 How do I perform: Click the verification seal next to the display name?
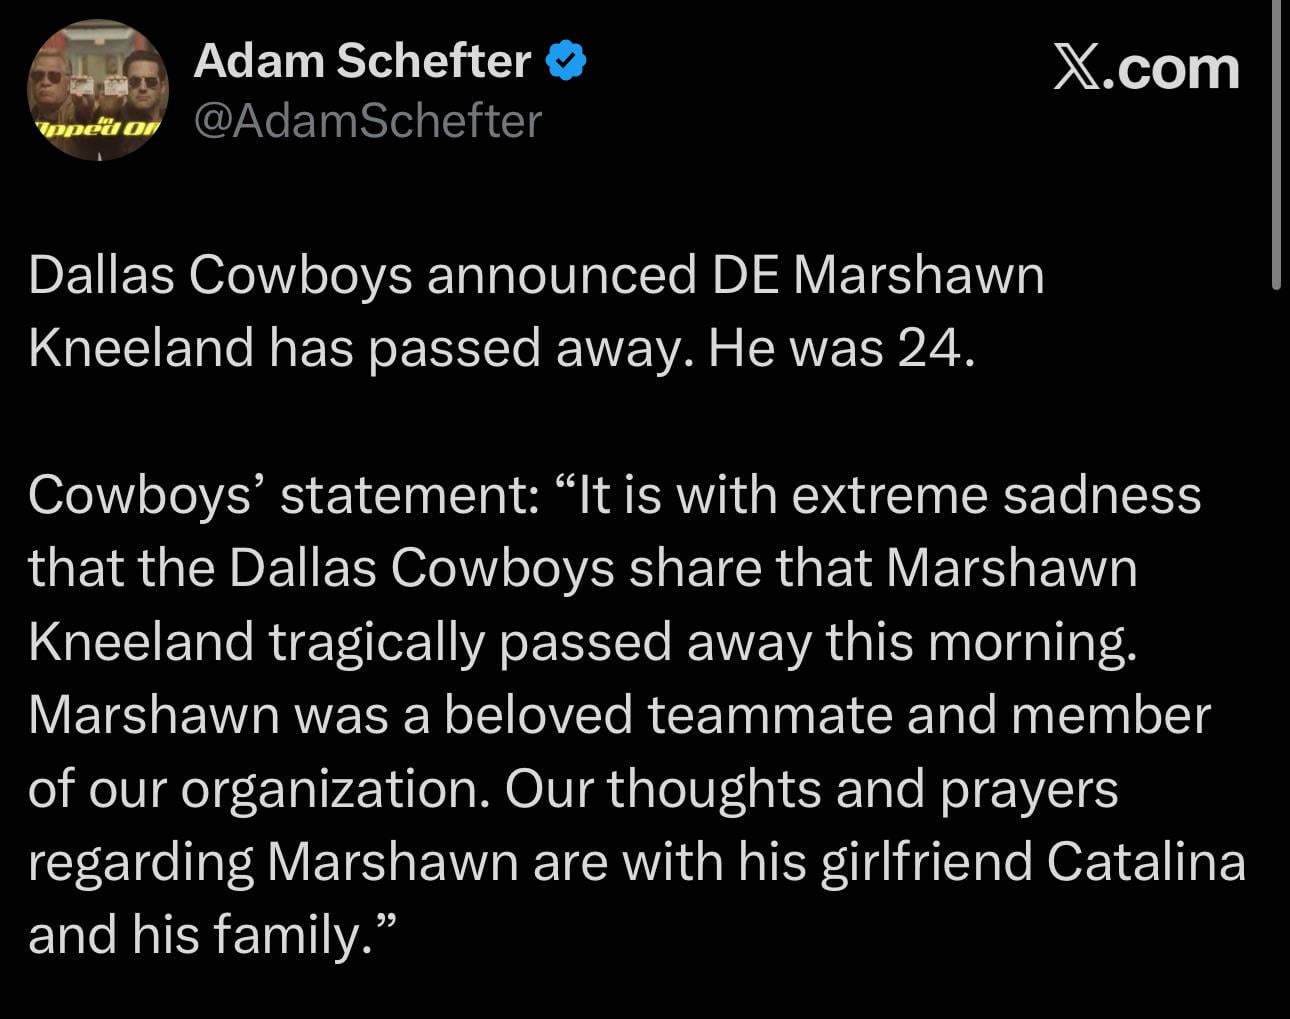pyautogui.click(x=564, y=60)
